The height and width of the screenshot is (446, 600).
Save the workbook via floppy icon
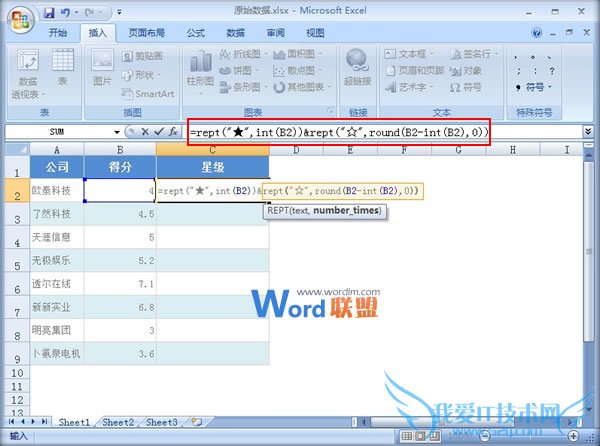49,13
